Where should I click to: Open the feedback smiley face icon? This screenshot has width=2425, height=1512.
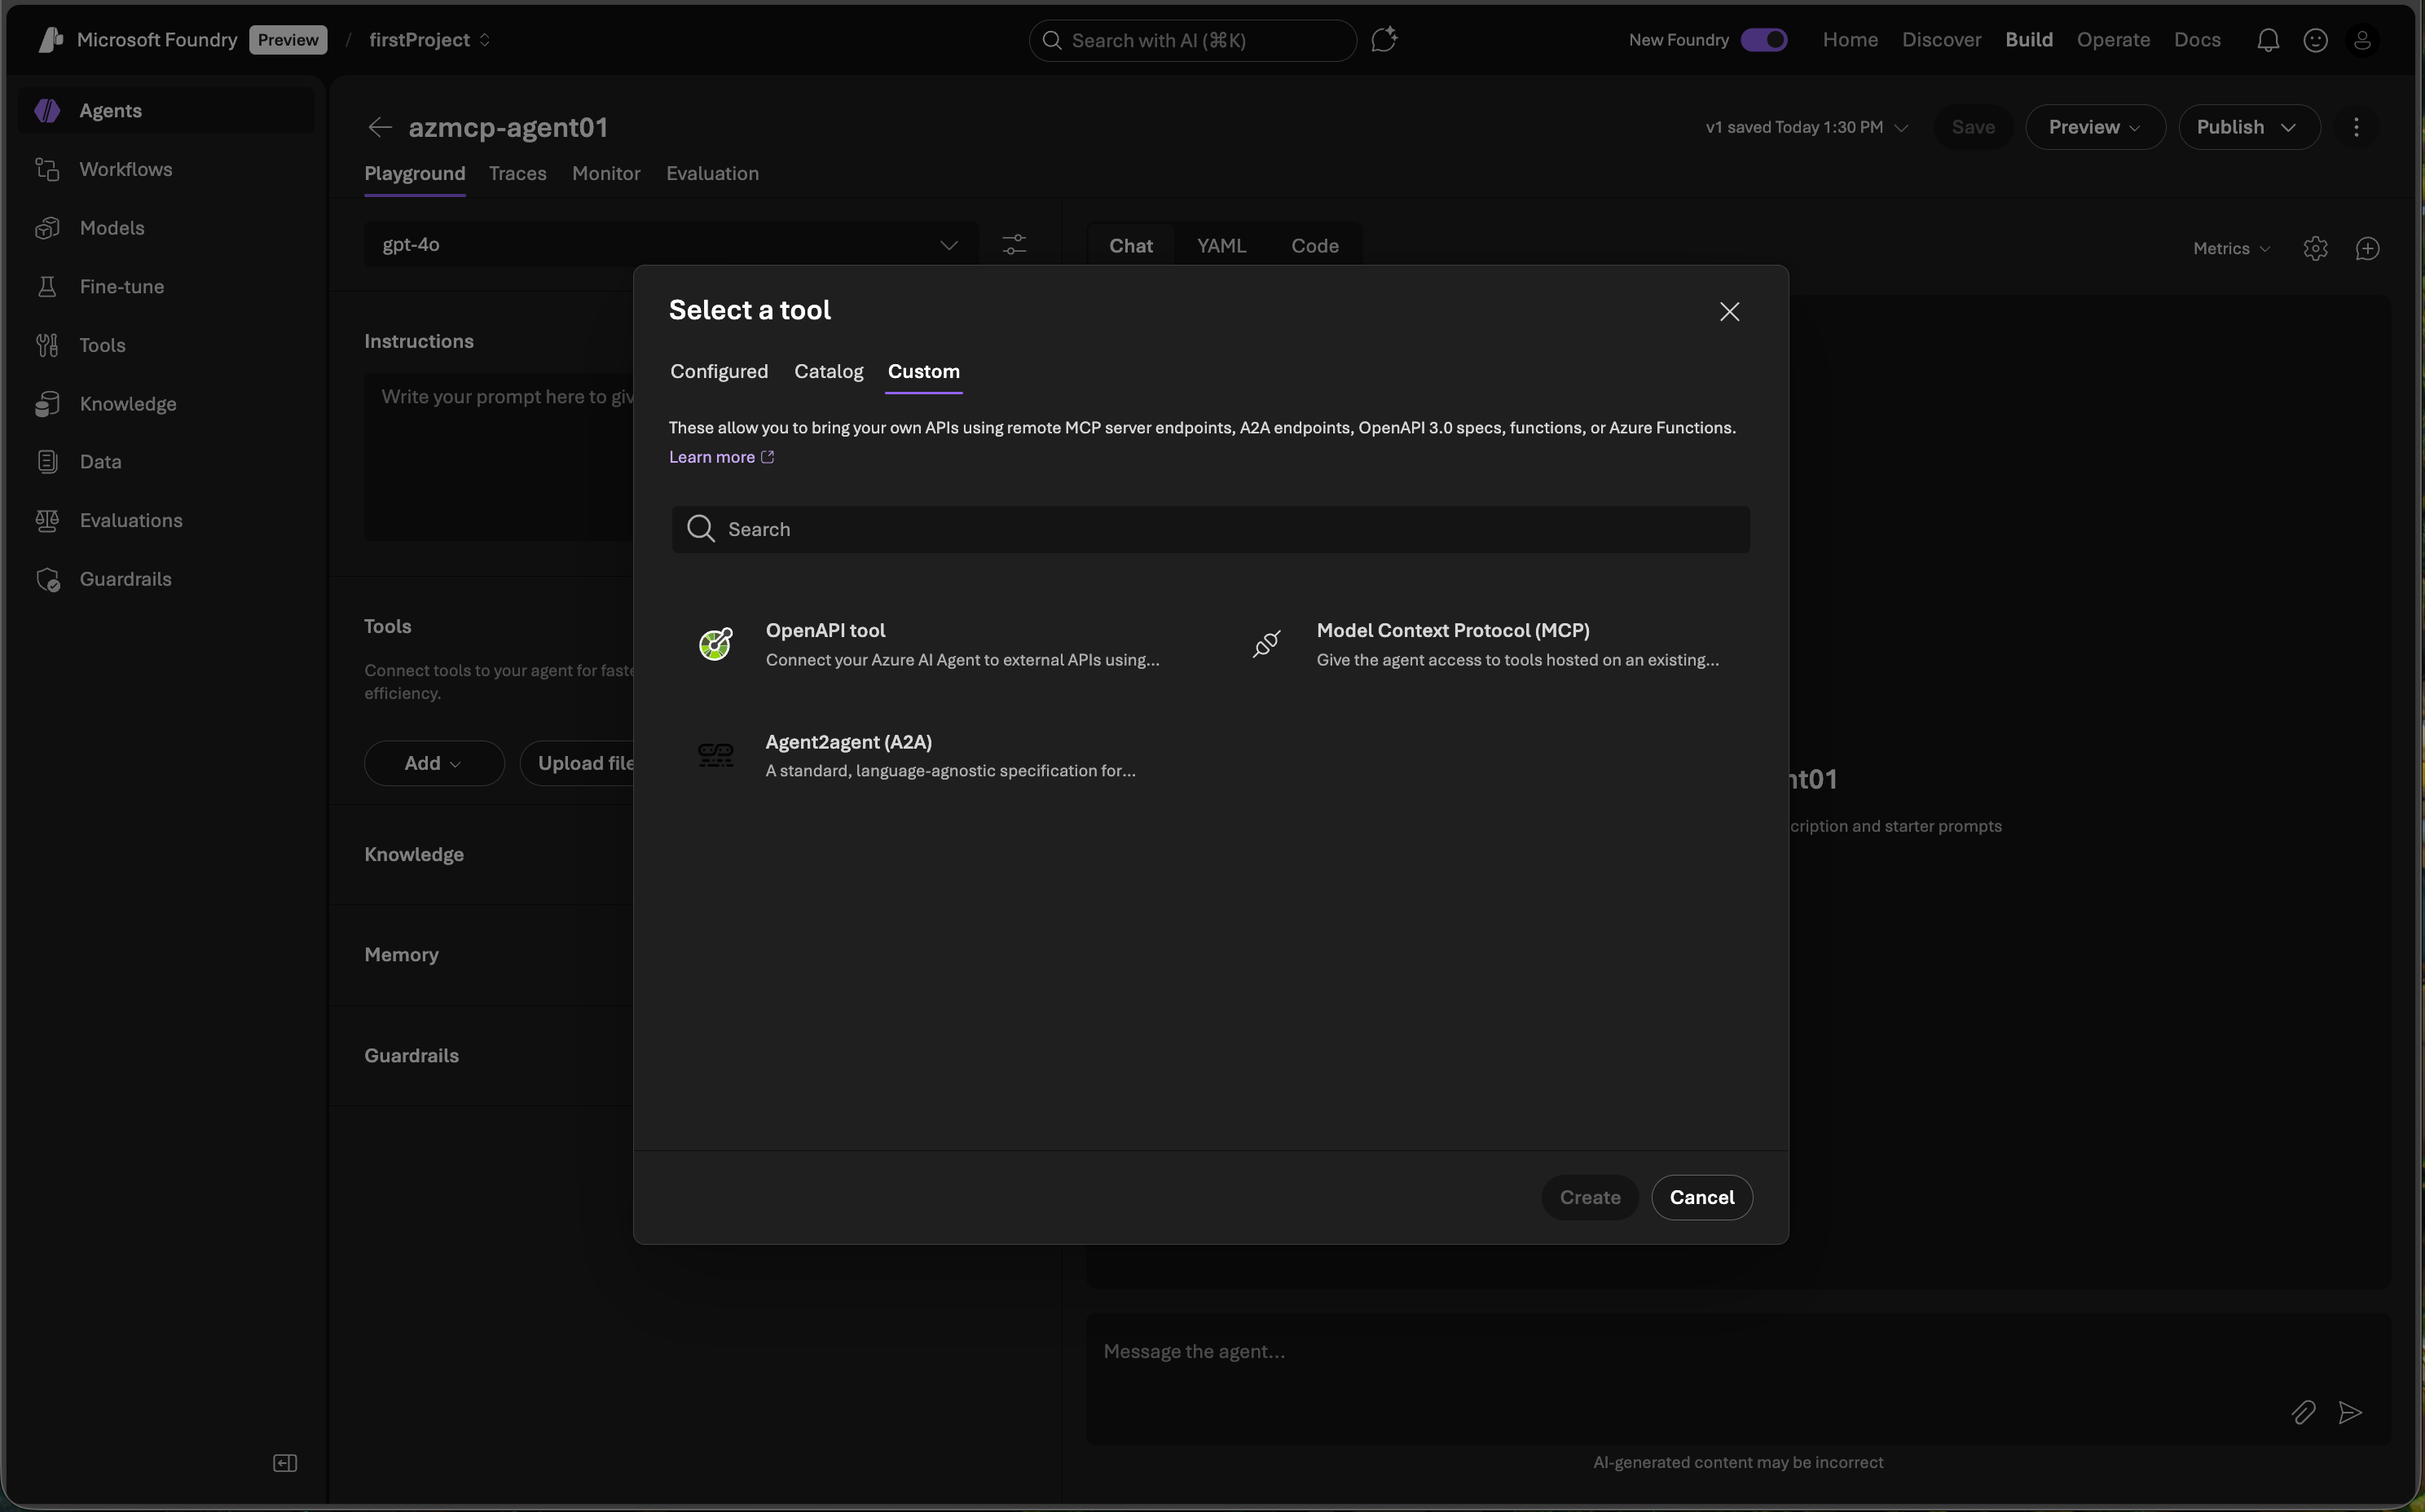pos(2316,39)
